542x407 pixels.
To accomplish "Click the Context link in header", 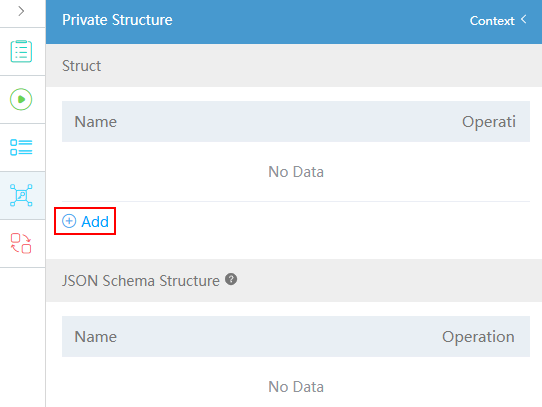I will (492, 21).
